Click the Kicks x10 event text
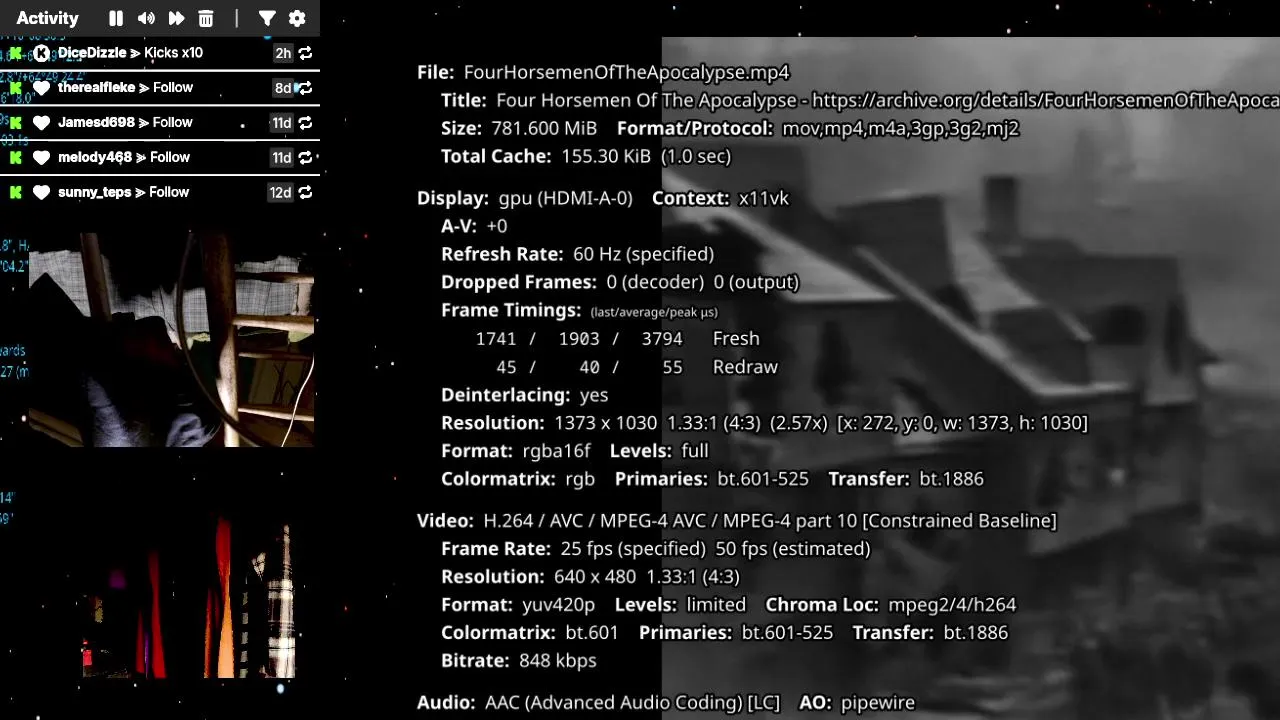Screen dimensions: 1280x720 [173, 53]
